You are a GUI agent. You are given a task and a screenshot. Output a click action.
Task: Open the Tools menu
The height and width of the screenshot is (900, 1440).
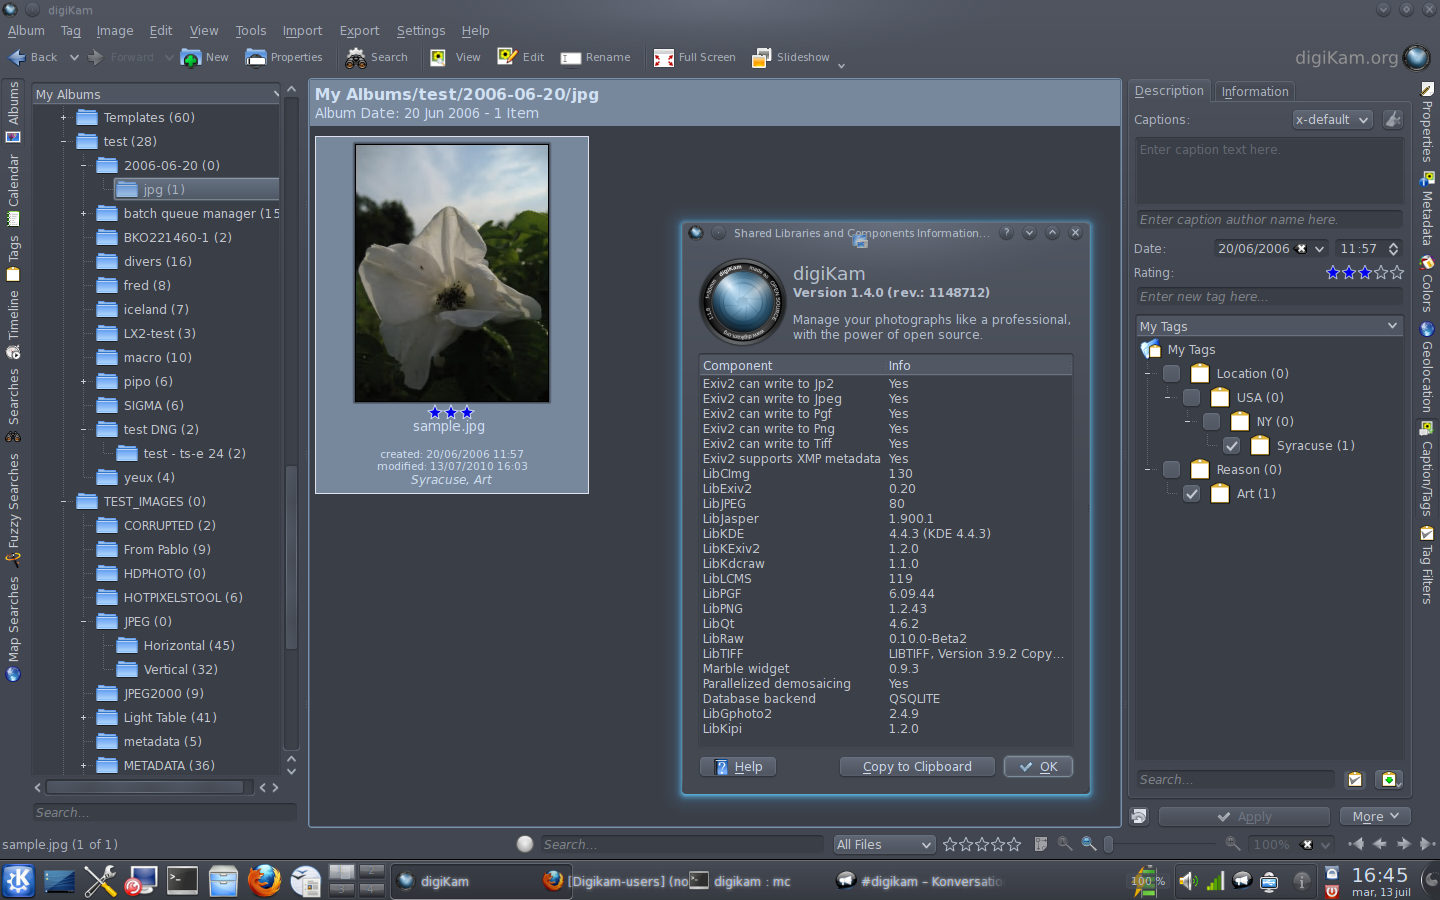coord(250,31)
